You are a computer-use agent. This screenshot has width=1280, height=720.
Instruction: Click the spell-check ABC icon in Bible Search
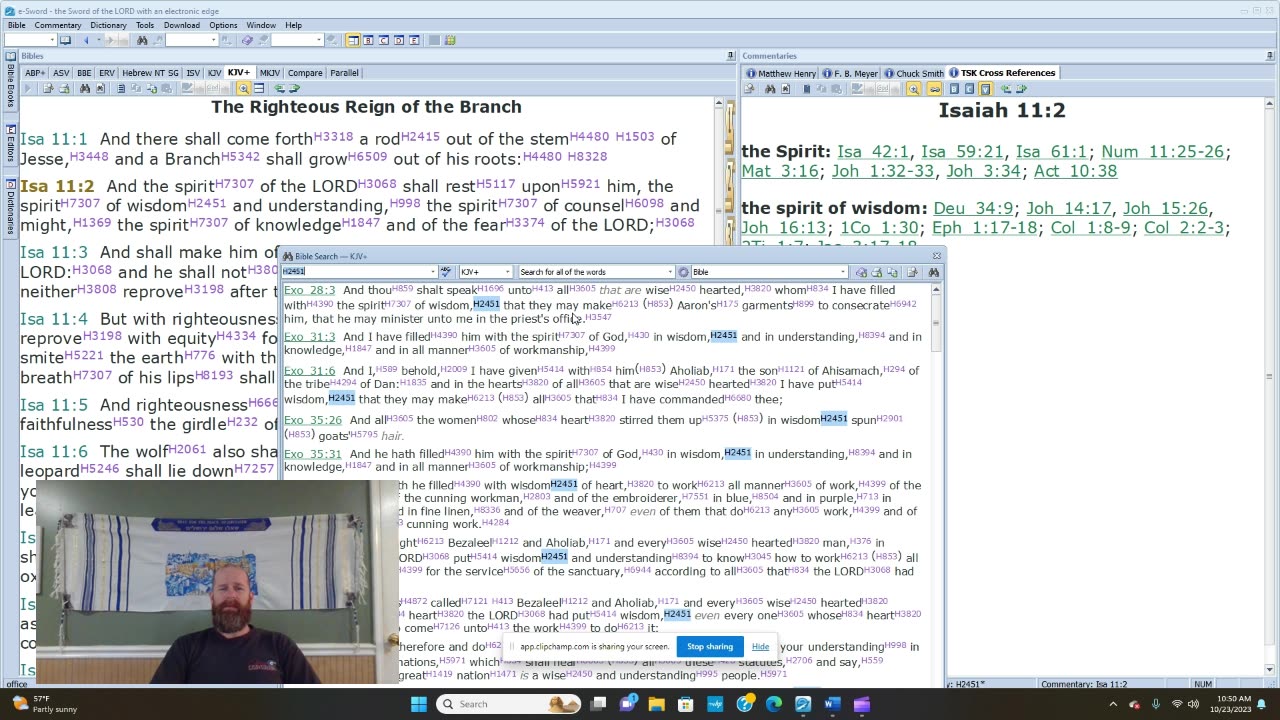coord(446,272)
